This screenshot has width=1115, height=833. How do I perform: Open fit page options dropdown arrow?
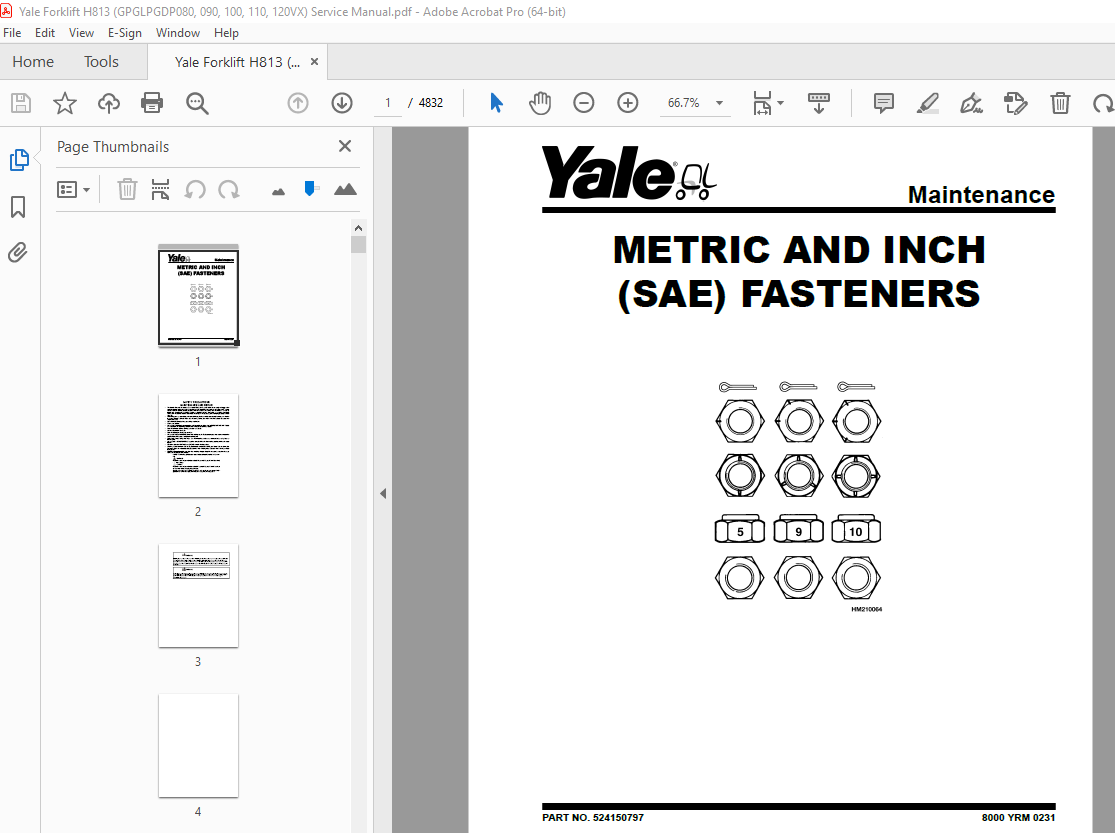pyautogui.click(x=781, y=103)
